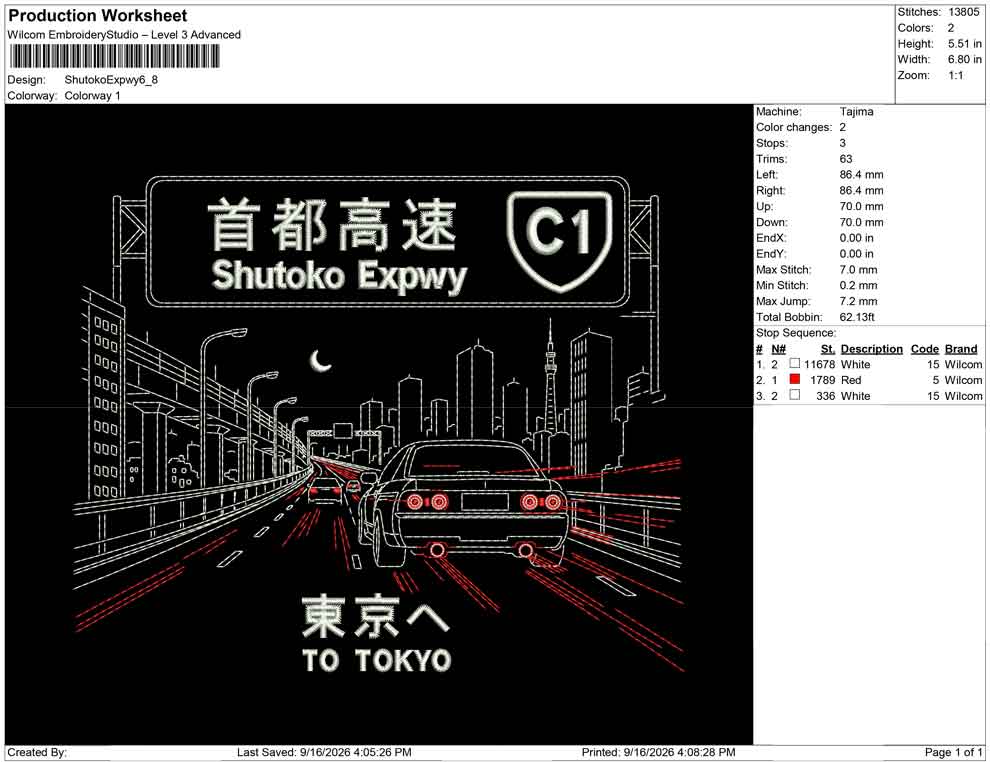This screenshot has width=990, height=762.
Task: Click the 'Created By:' footer label
Action: tap(37, 752)
